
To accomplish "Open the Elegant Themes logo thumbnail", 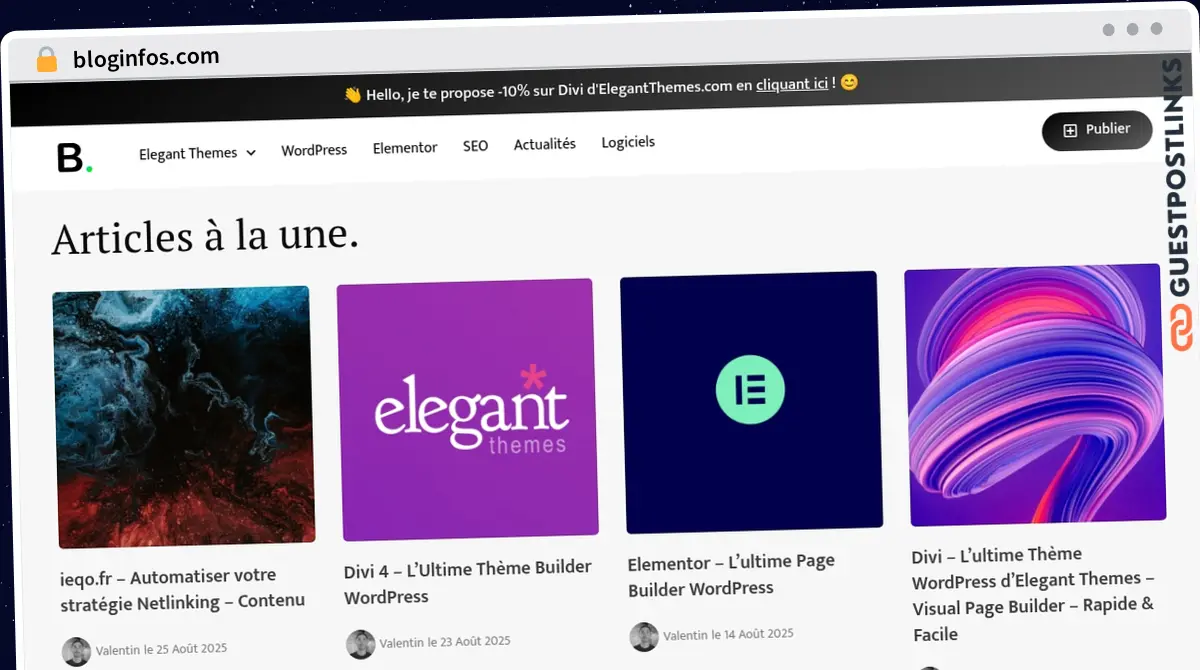I will (467, 410).
